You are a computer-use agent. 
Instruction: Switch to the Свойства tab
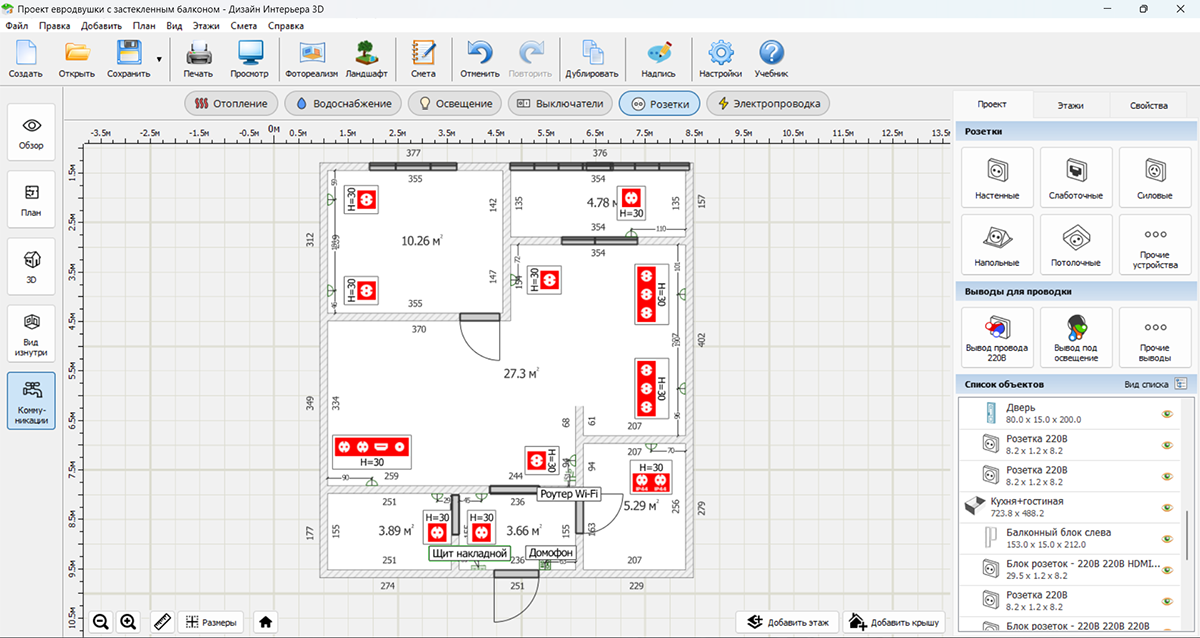[1148, 105]
